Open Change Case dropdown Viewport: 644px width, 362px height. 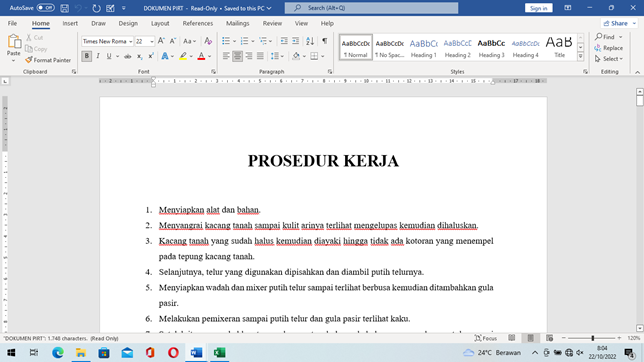[189, 41]
